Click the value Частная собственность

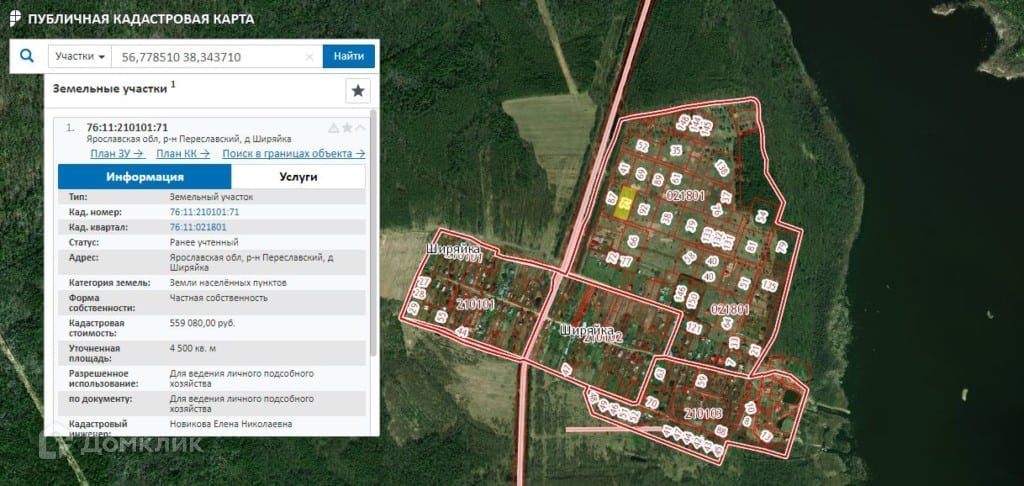pyautogui.click(x=219, y=298)
